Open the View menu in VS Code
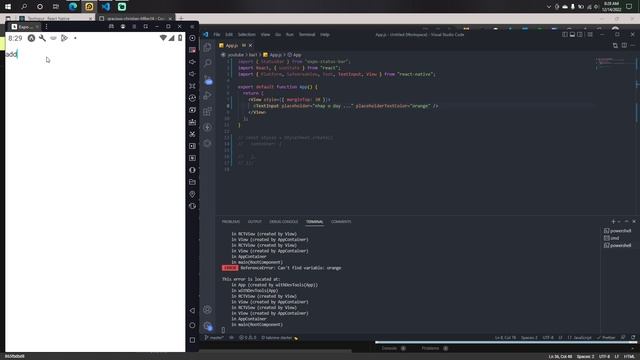This screenshot has height=360, width=640. point(265,35)
